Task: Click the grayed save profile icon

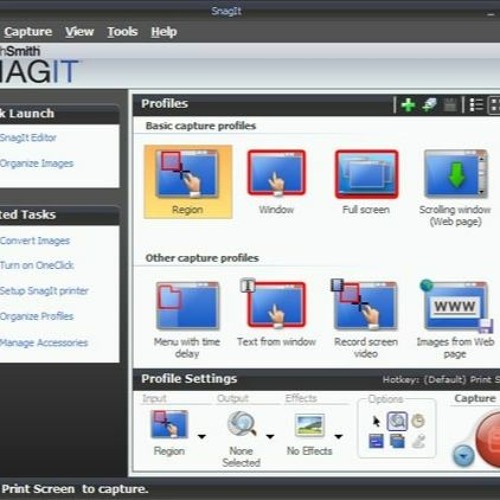Action: [x=450, y=105]
